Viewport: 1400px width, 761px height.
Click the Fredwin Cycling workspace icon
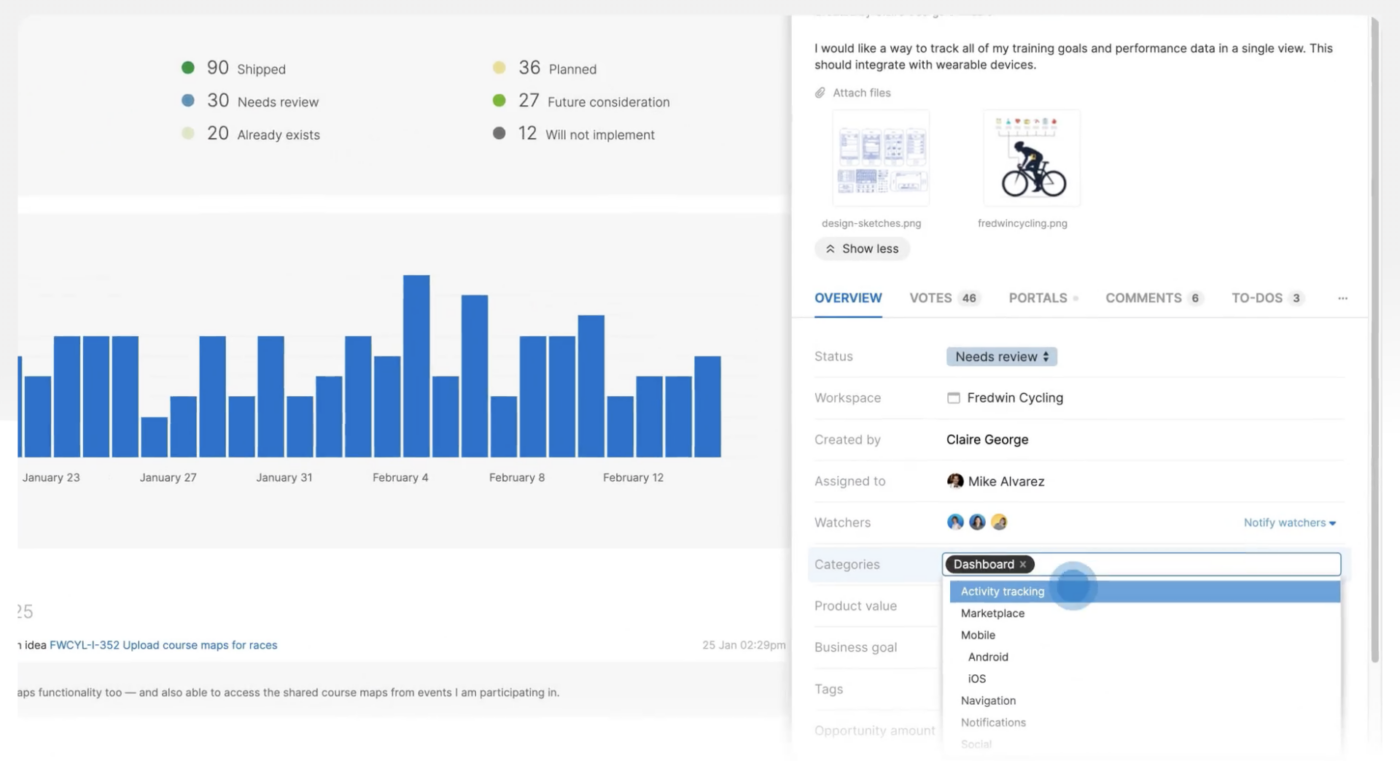click(953, 398)
